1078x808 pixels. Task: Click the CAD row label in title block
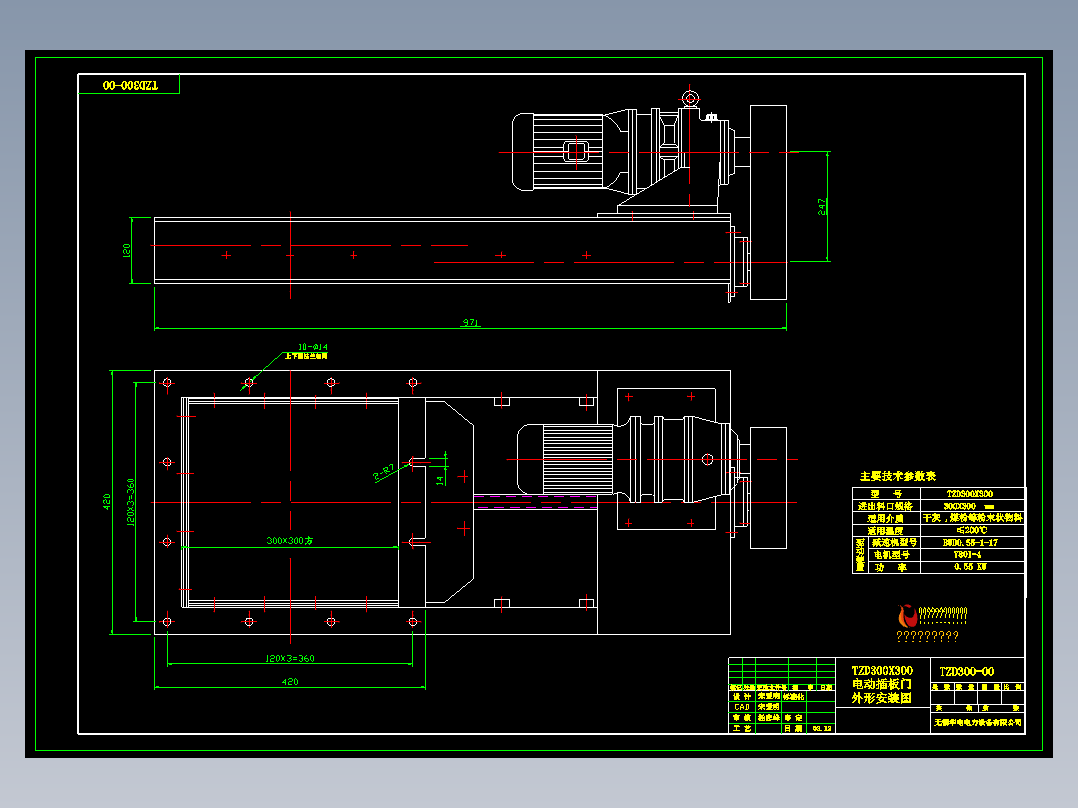click(742, 707)
